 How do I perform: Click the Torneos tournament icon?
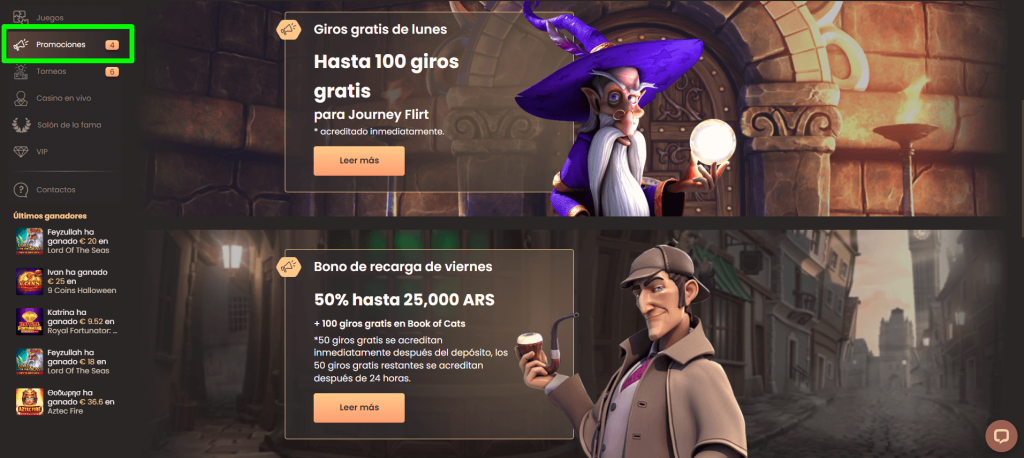point(22,71)
